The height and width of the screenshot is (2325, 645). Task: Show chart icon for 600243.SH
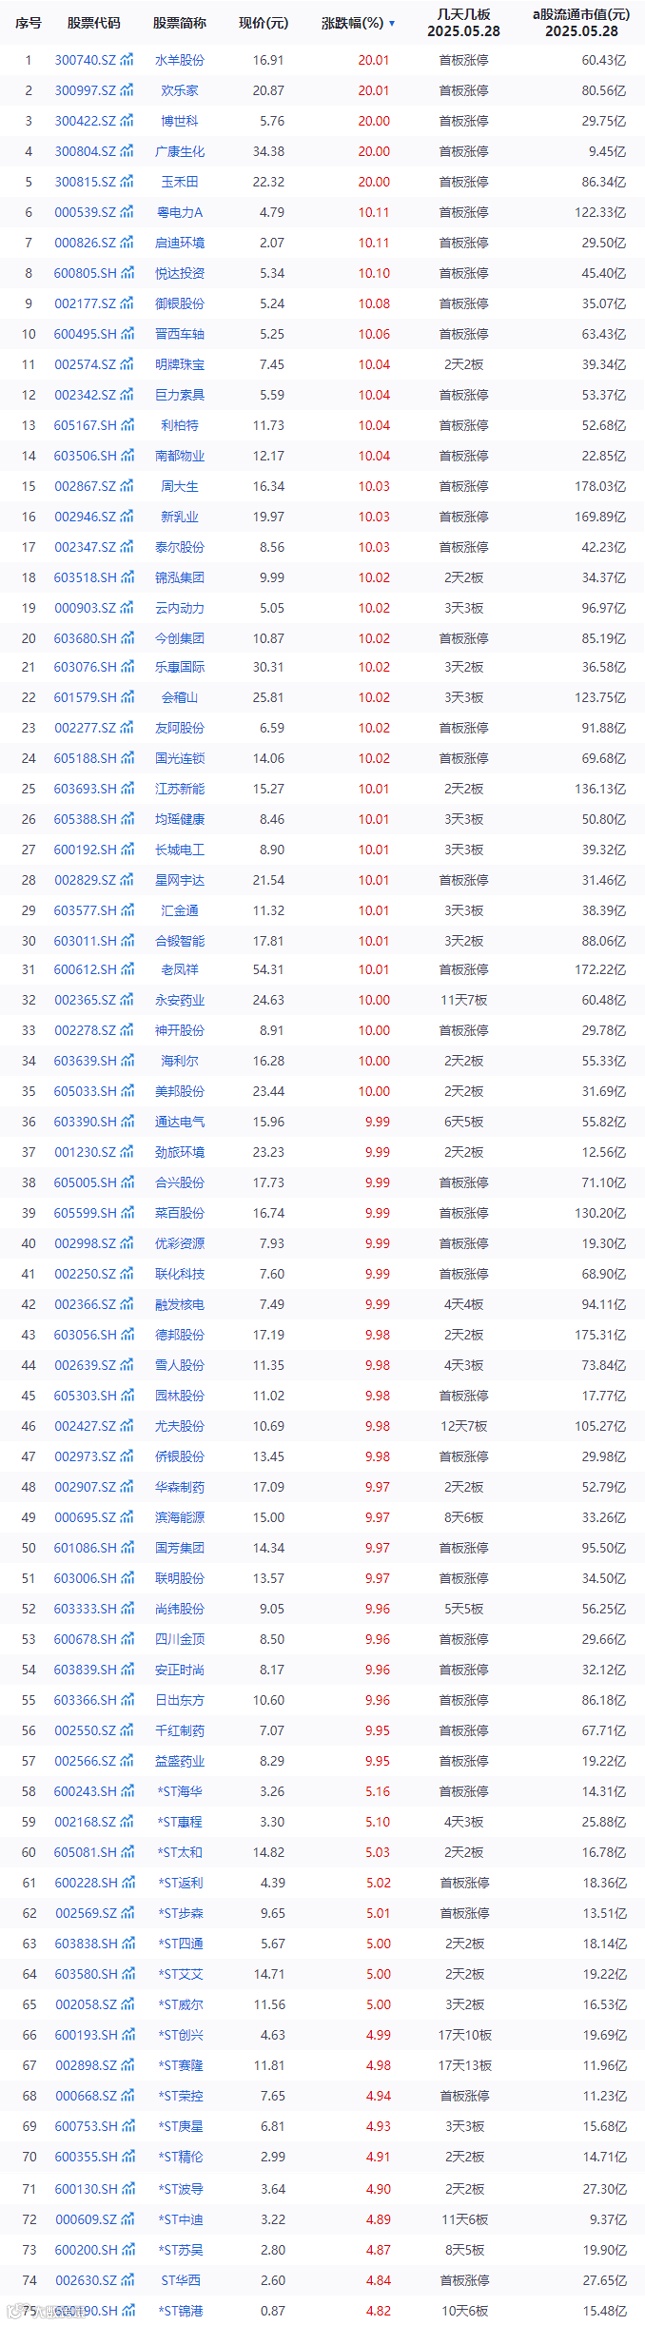tap(127, 1791)
